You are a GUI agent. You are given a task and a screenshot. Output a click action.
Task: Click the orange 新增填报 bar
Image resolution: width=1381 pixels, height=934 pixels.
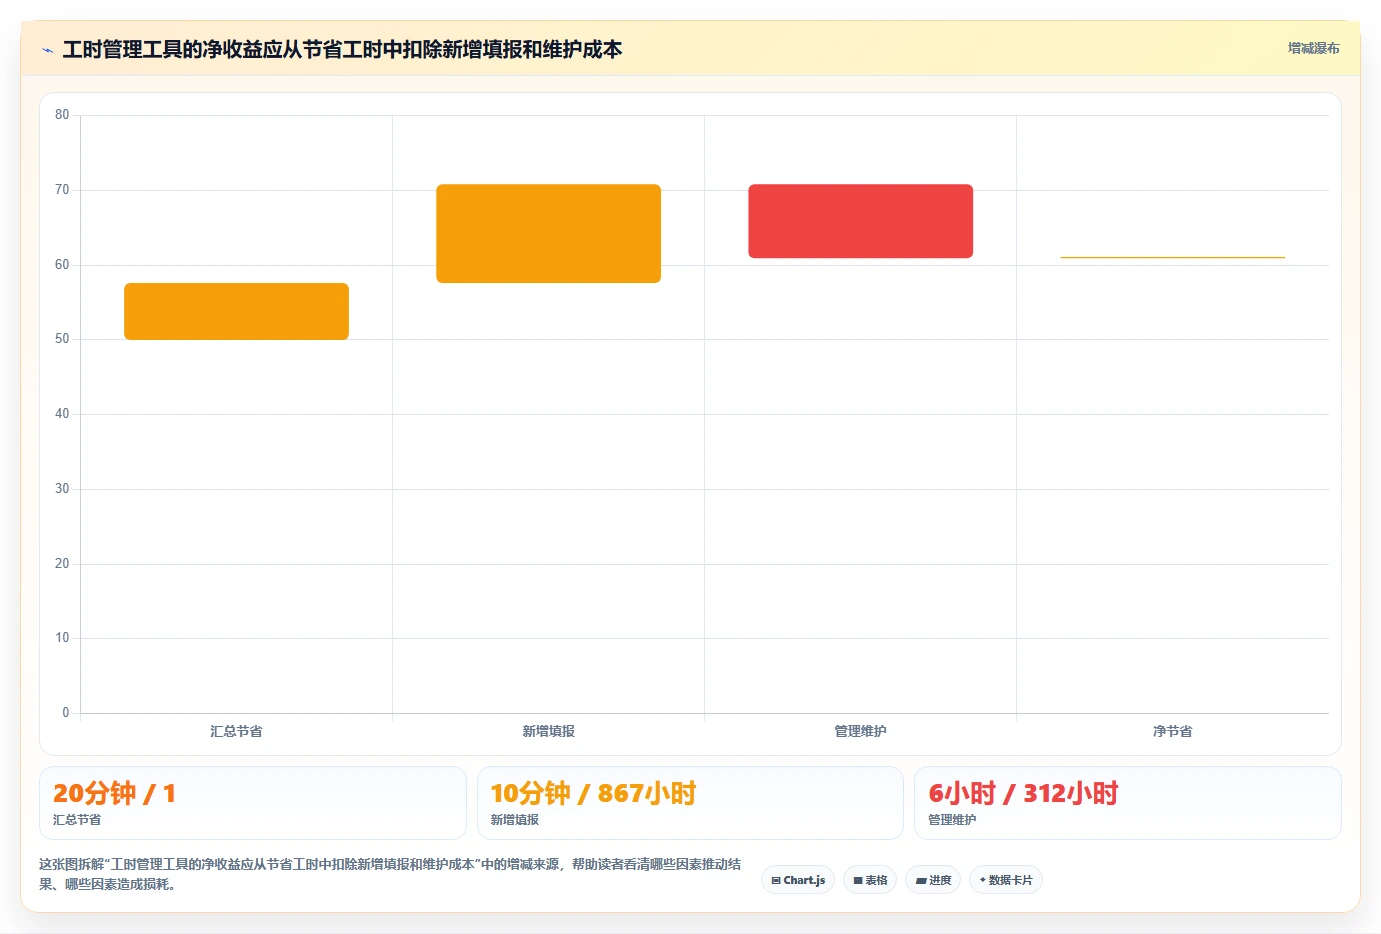point(548,233)
